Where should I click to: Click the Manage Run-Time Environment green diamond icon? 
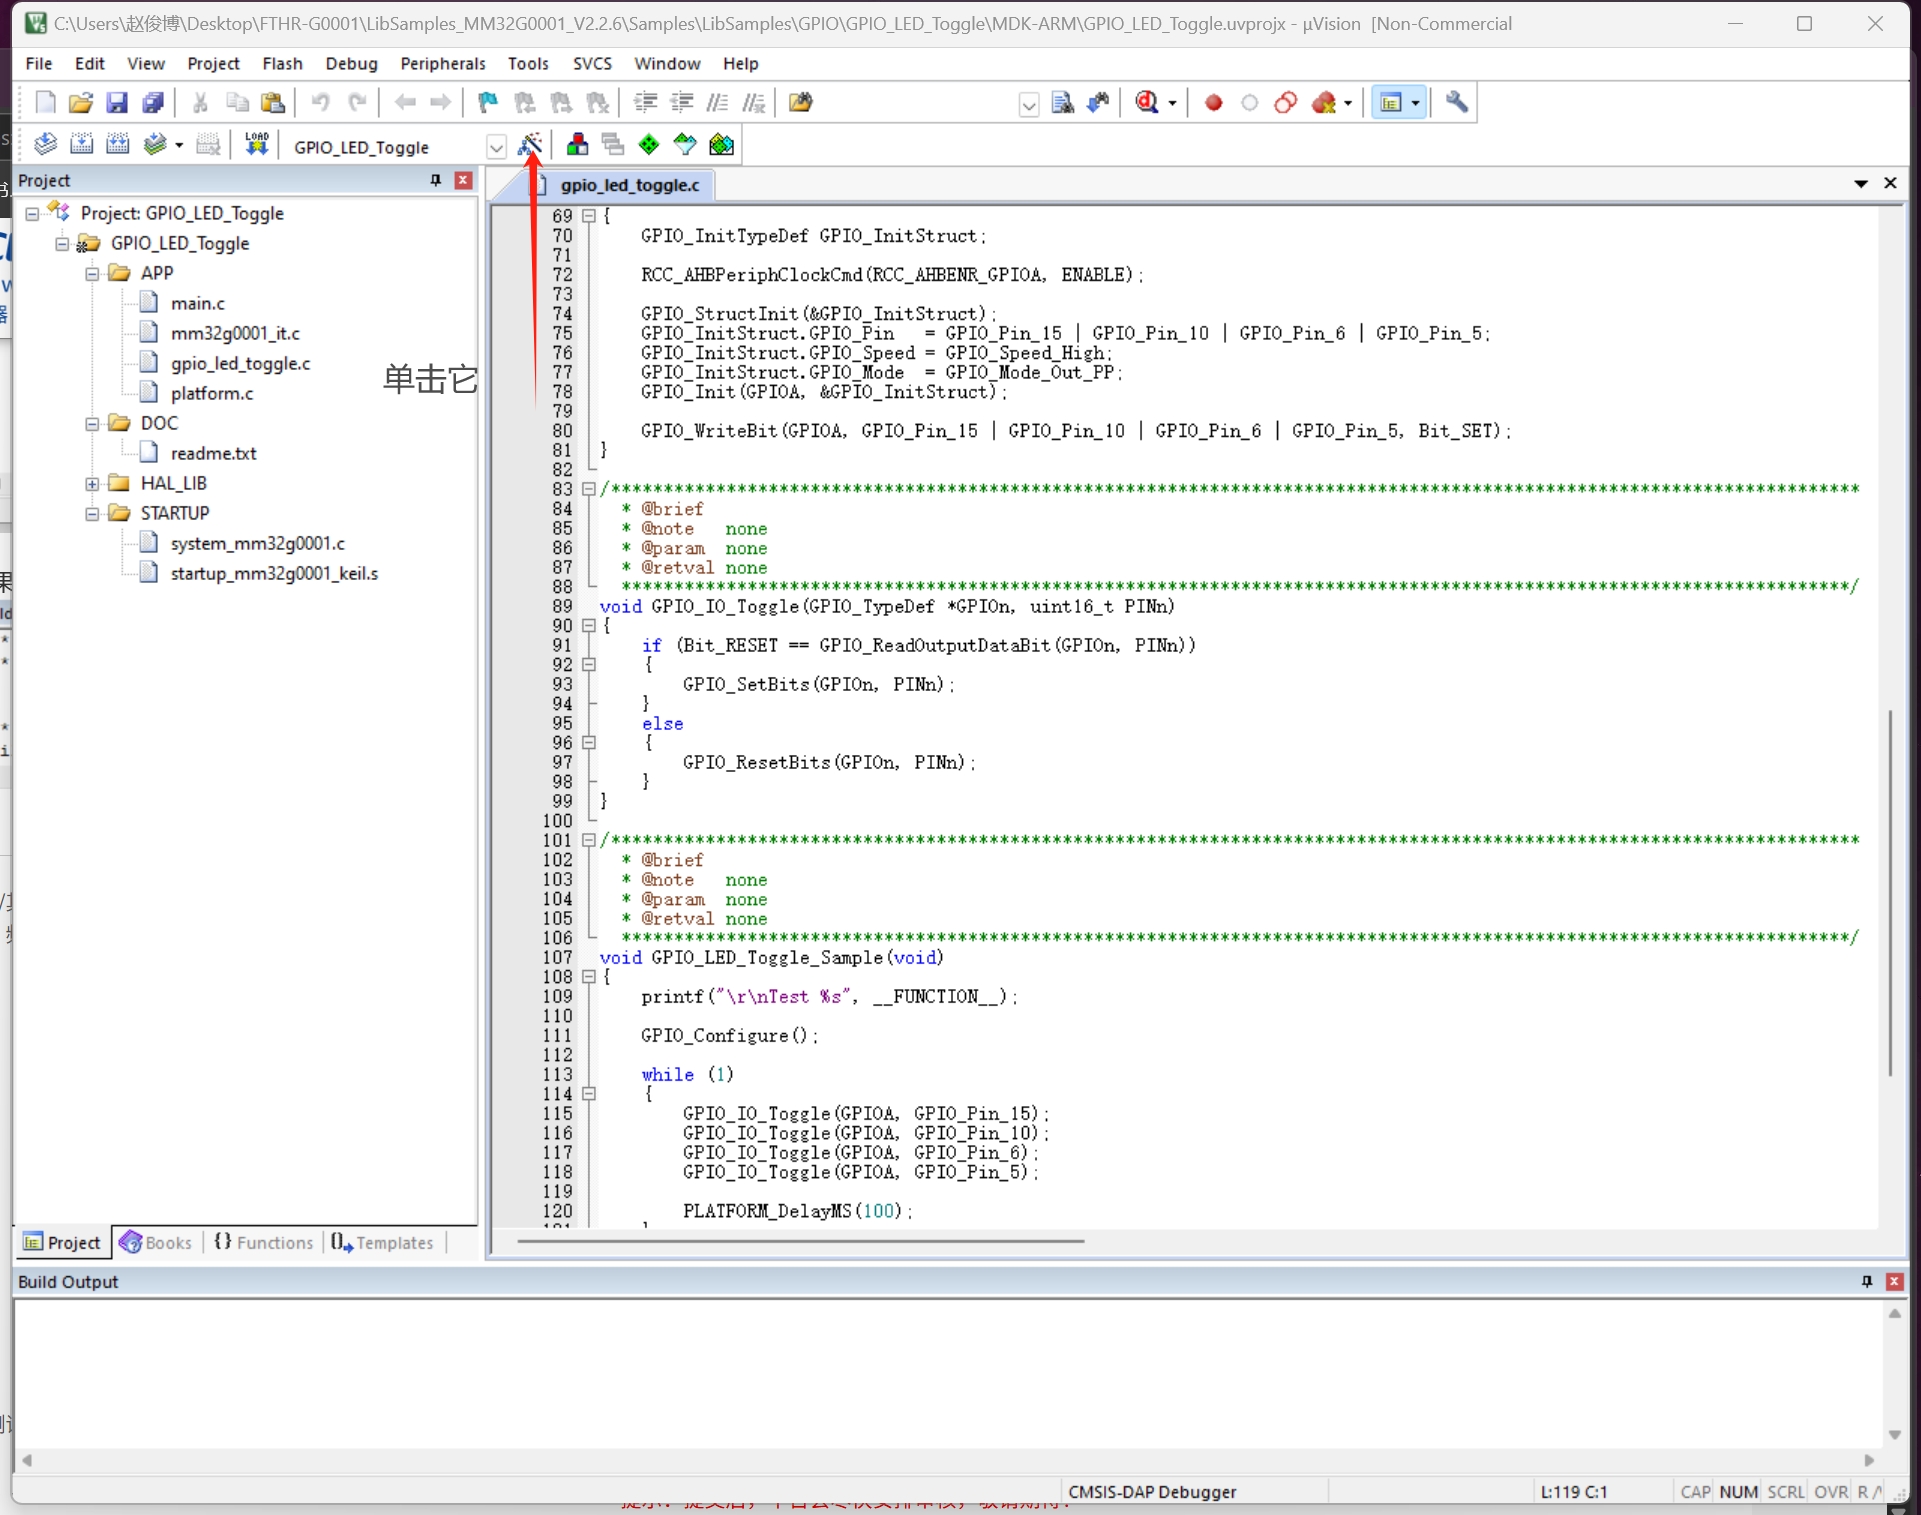649,145
